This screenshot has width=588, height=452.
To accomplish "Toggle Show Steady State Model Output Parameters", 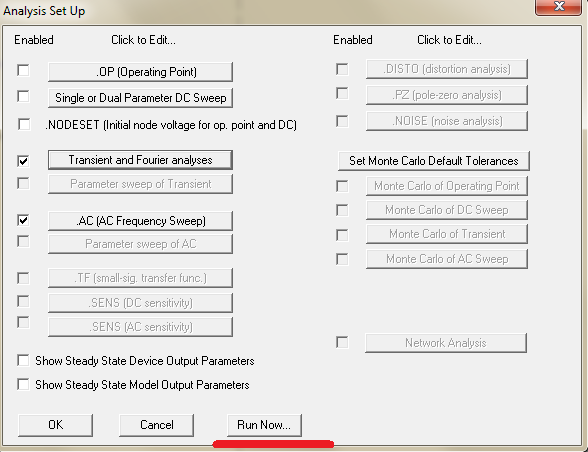I will pos(23,384).
